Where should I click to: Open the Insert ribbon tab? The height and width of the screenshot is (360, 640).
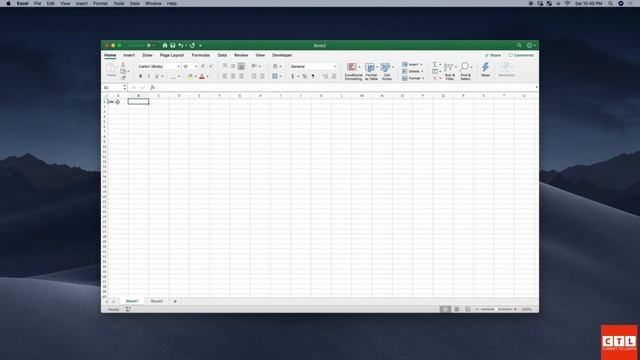coord(129,55)
